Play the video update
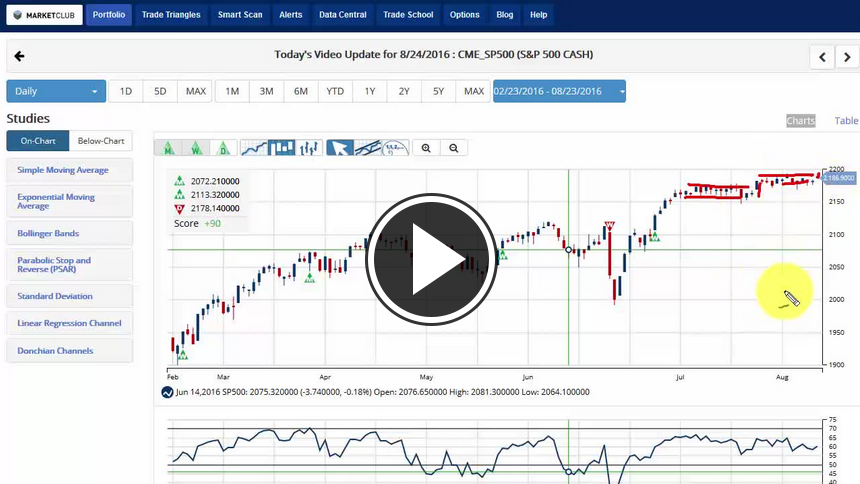Viewport: 860px width, 484px height. click(x=431, y=258)
